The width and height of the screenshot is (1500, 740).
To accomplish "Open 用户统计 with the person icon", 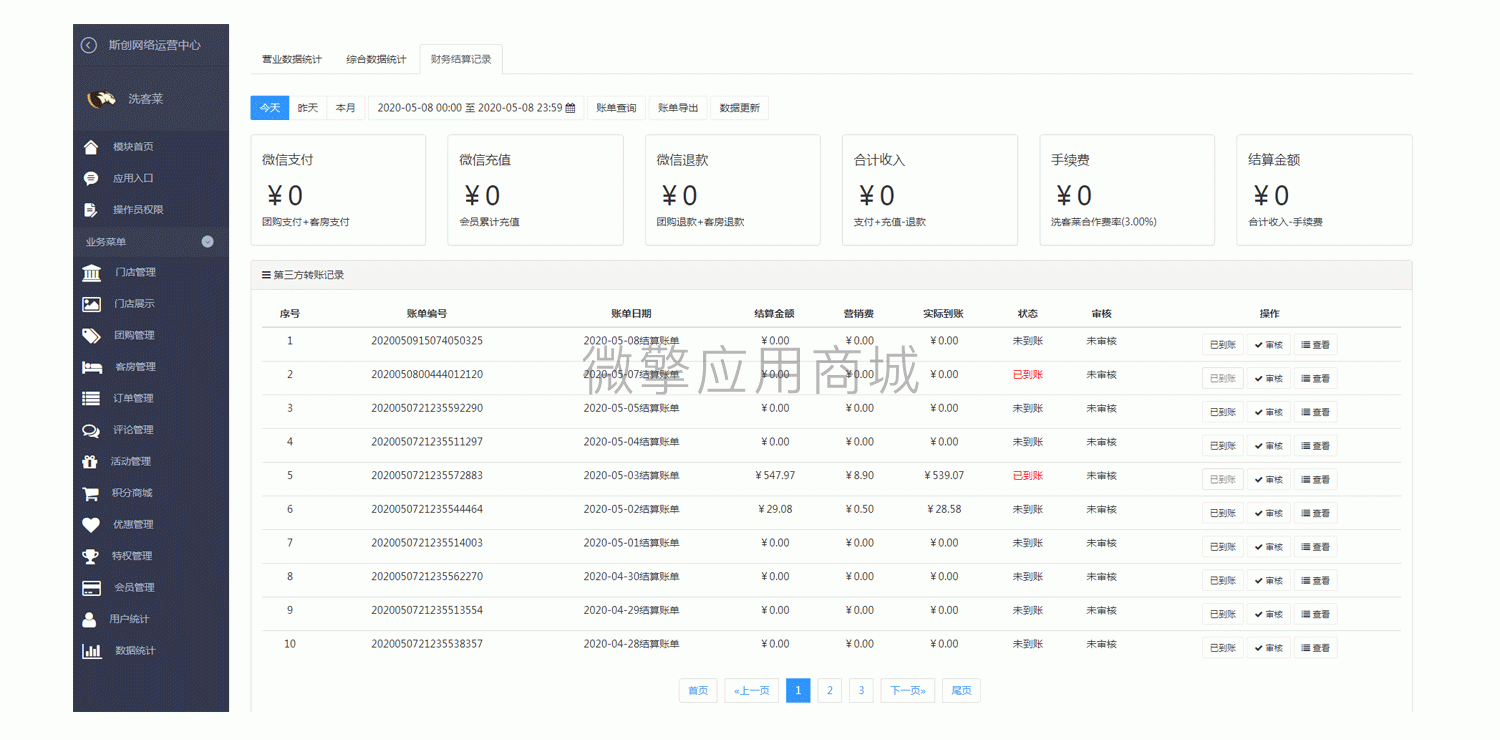I will (x=90, y=619).
